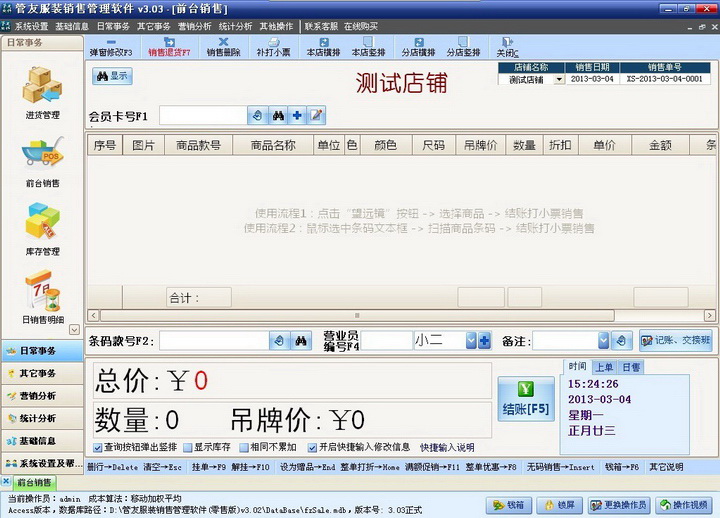Click the 条码款号F2 input field
The height and width of the screenshot is (518, 720).
[213, 341]
